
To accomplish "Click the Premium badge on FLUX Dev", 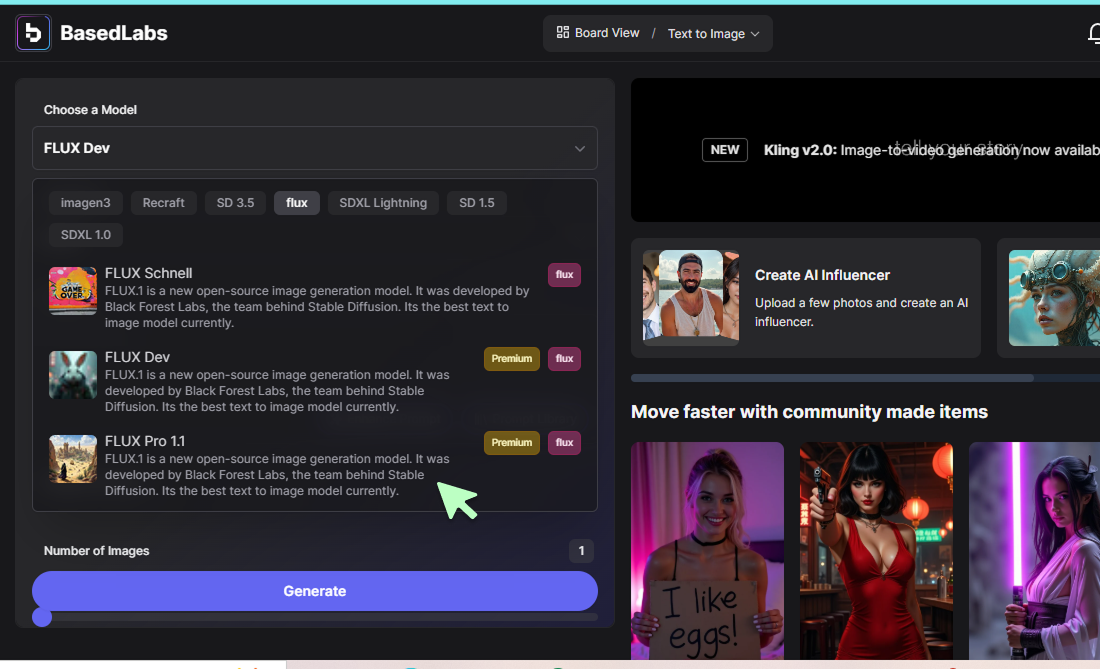I will coord(511,358).
